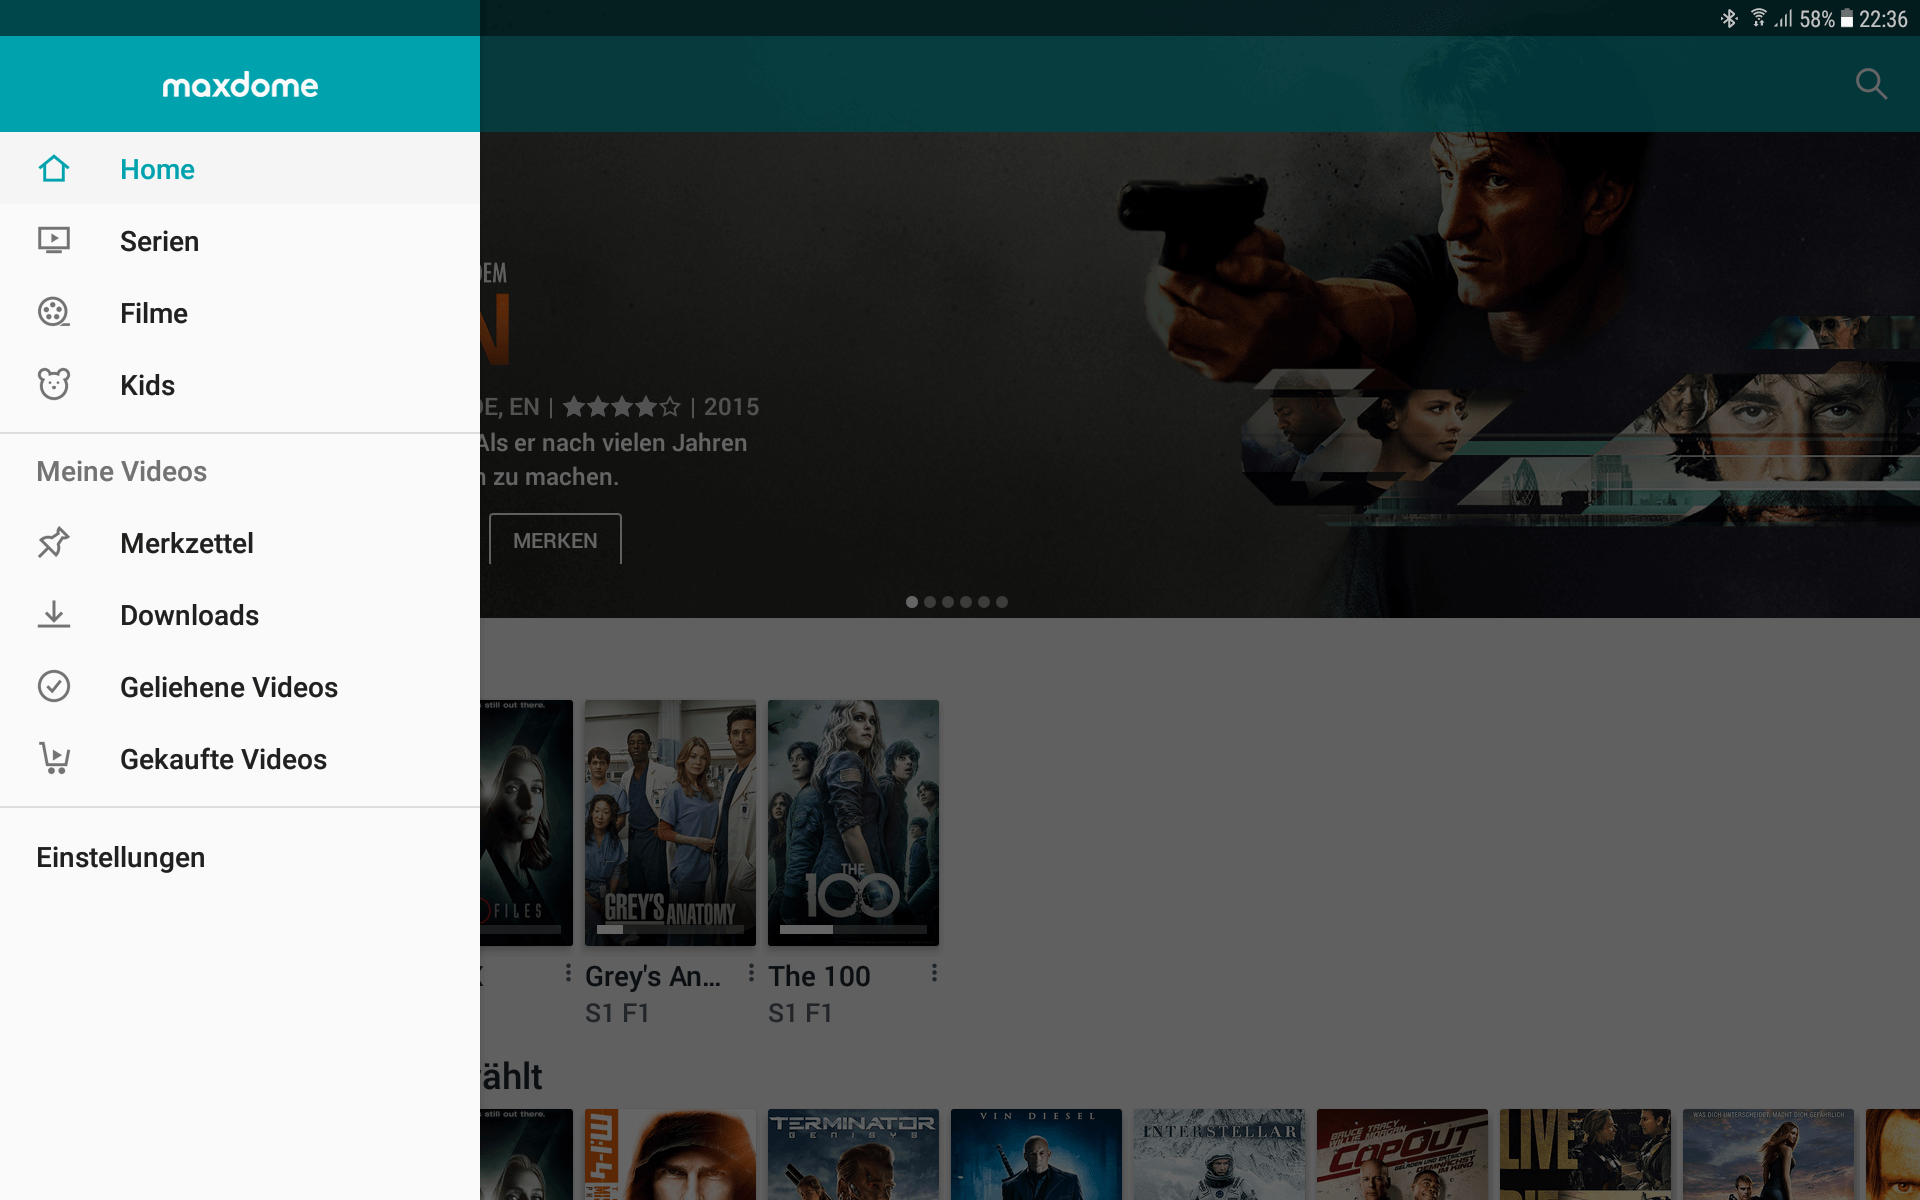Open more options for The 100
1920x1200 pixels.
(x=934, y=973)
